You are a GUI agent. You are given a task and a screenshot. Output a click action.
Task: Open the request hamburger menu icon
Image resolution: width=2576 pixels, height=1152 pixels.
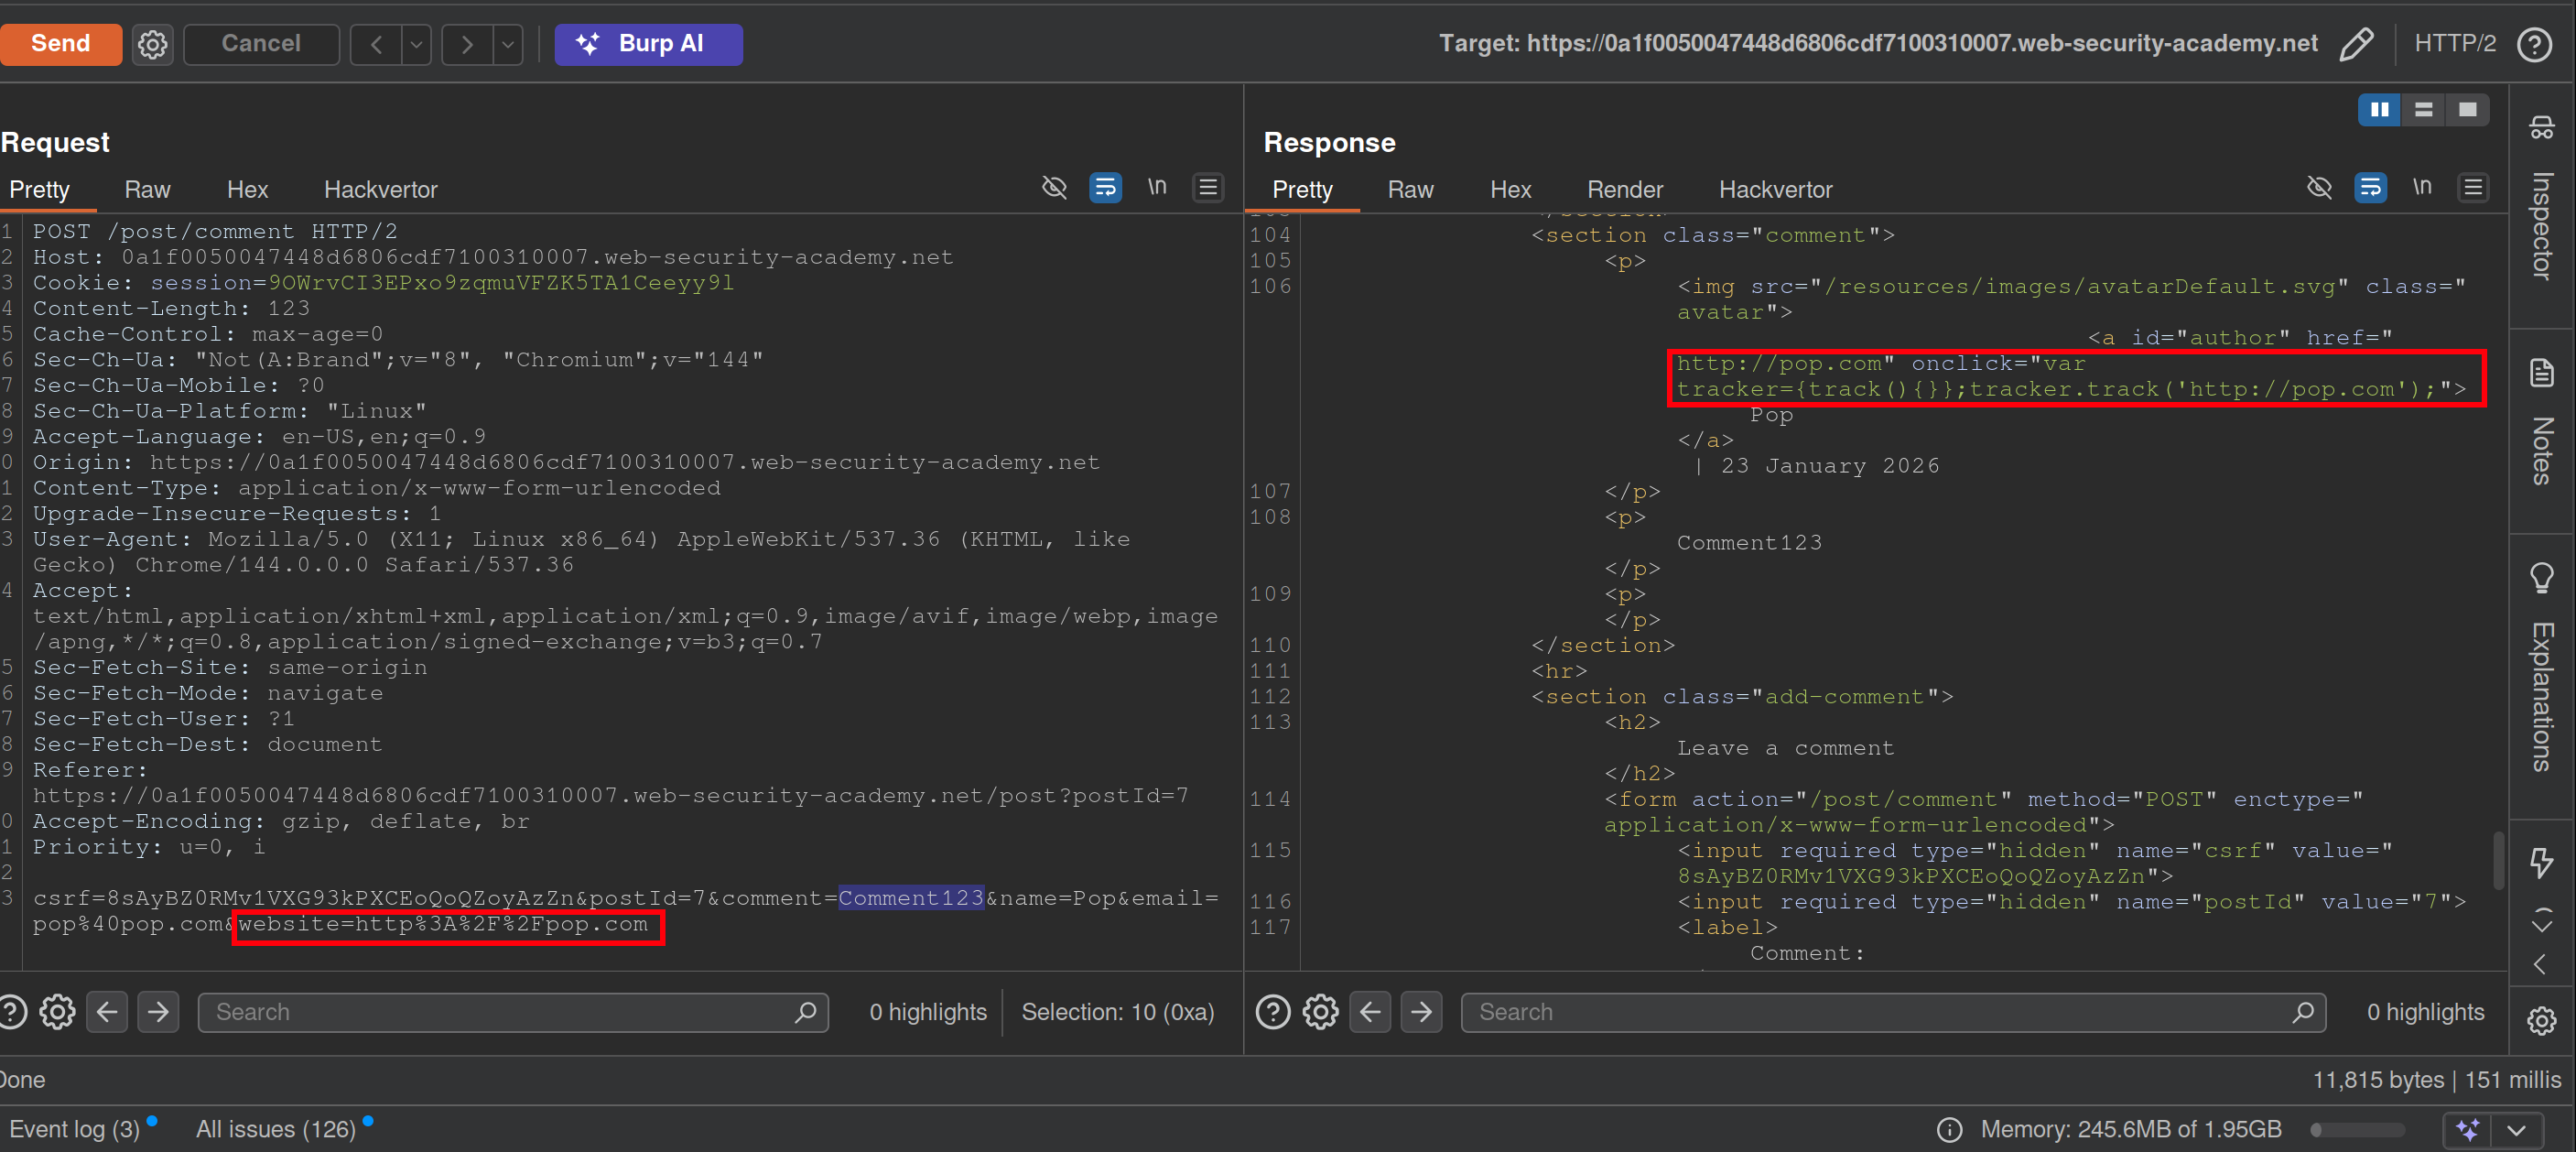[1208, 188]
